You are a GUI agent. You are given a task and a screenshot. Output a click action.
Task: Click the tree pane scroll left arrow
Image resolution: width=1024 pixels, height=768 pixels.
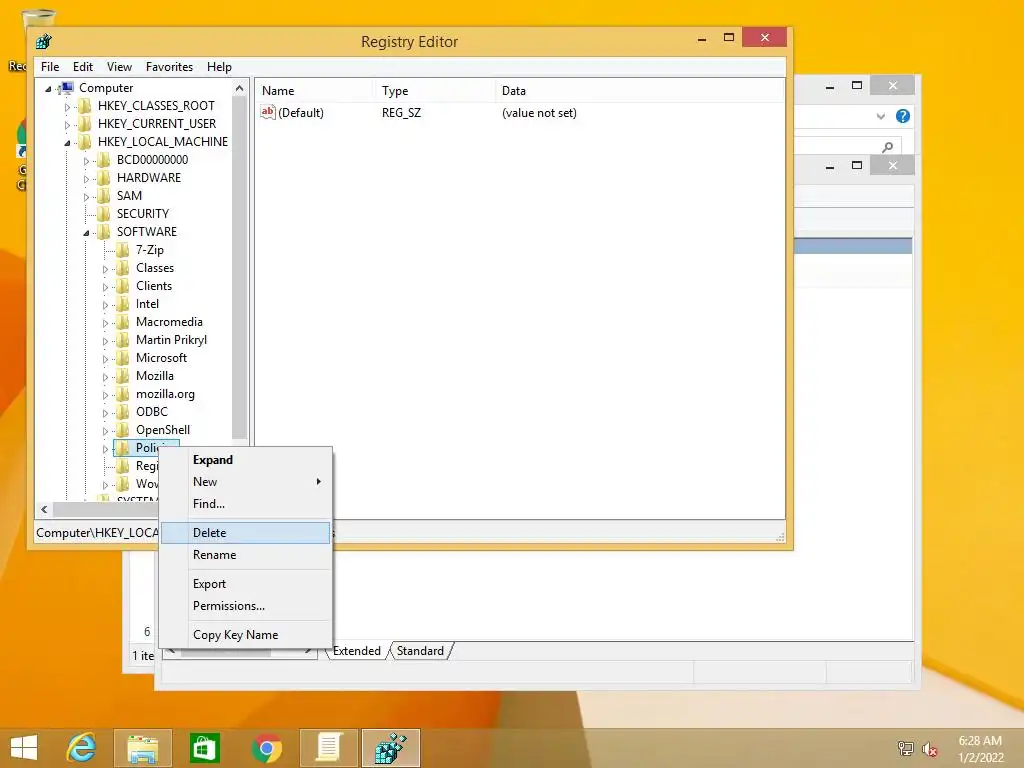(x=44, y=509)
